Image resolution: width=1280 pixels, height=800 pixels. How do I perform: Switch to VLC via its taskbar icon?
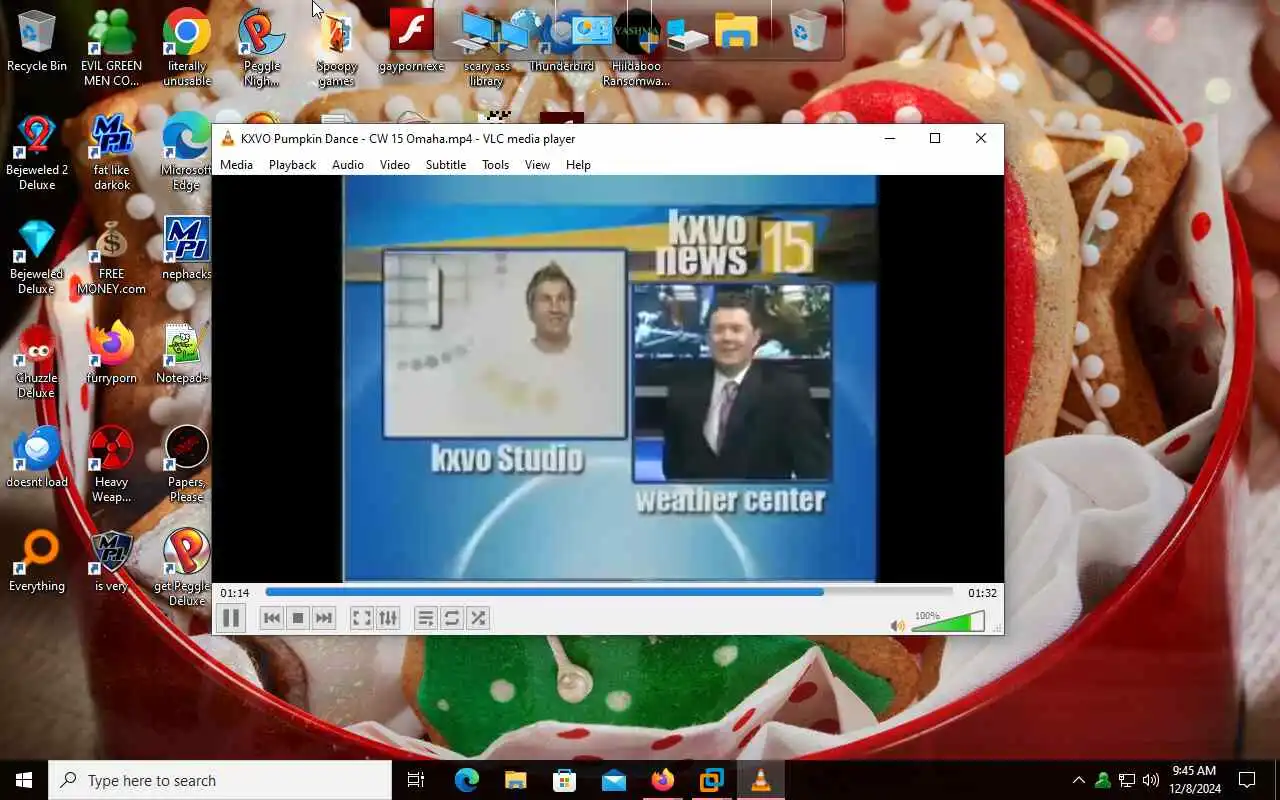tap(761, 780)
